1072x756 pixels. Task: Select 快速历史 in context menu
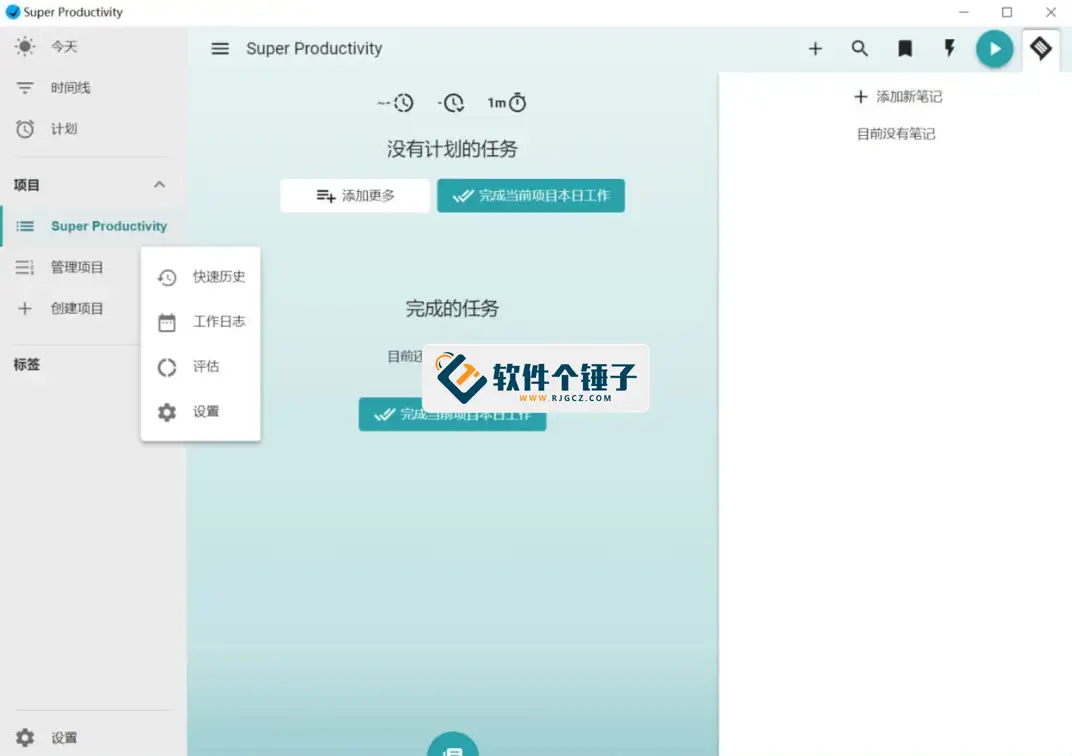click(x=200, y=277)
